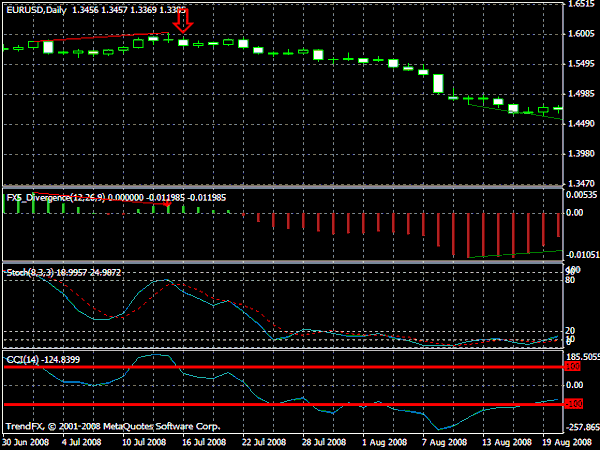This screenshot has height=450, width=600.
Task: Click the 1.6005 price scale label
Action: click(582, 34)
